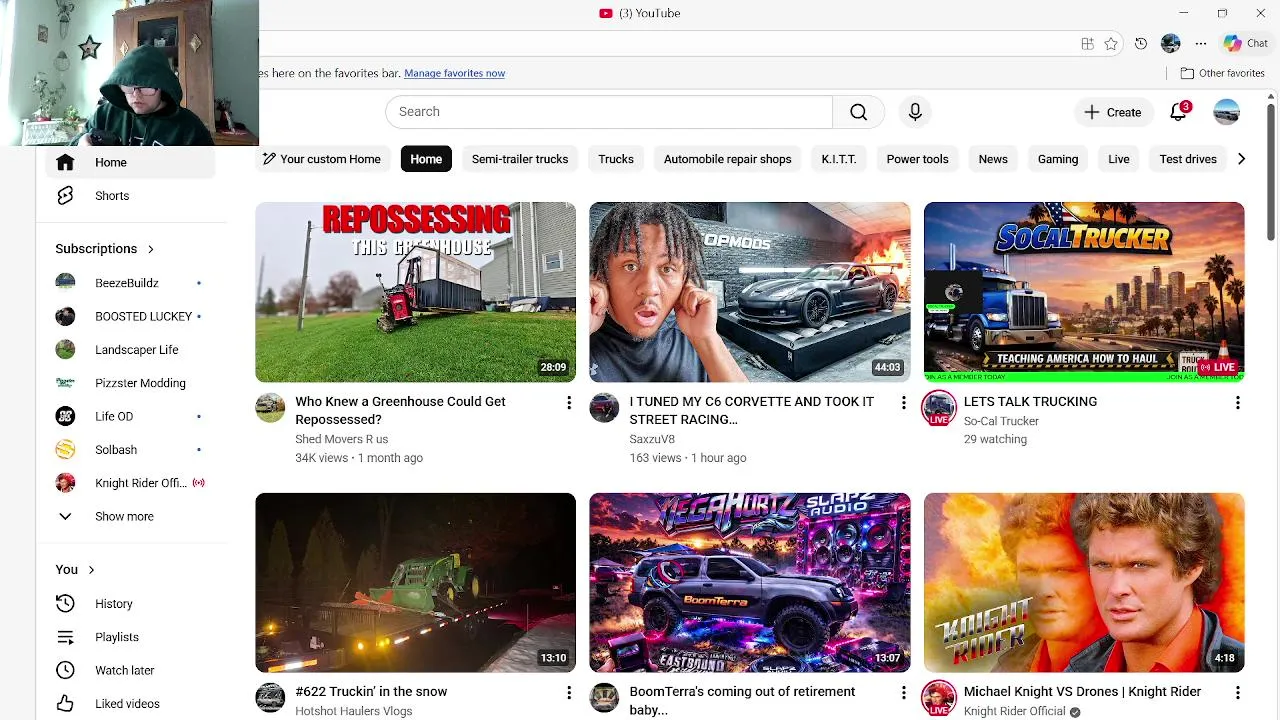Open So-Cal Trucker channel link
The height and width of the screenshot is (720, 1280).
[x=1001, y=421]
